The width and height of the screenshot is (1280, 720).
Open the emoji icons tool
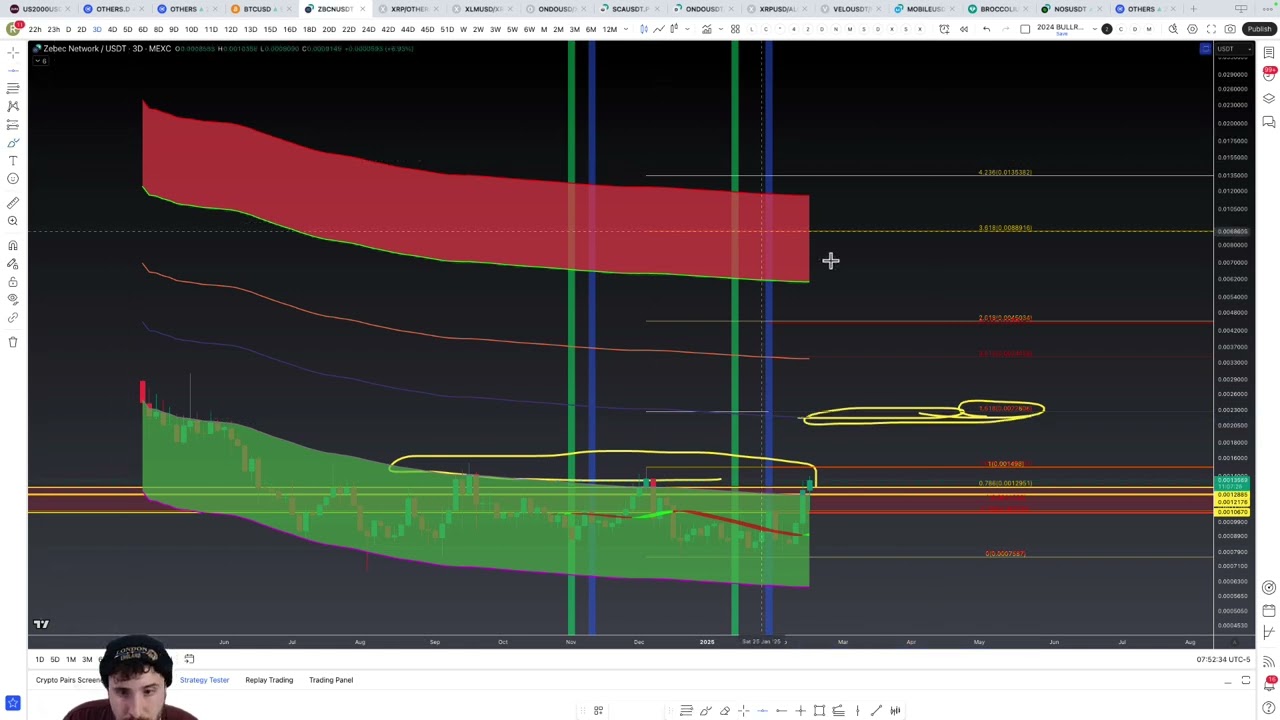point(13,179)
